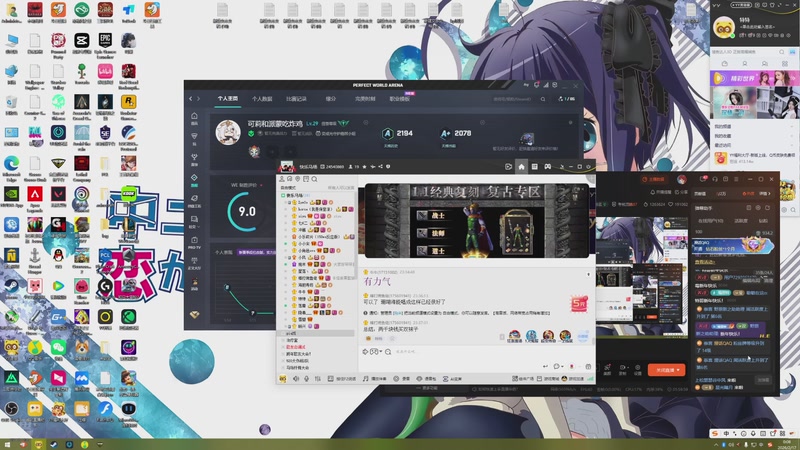Image resolution: width=800 pixels, height=450 pixels.
Task: Click the diamond icon at the sidebar bottom
Action: [194, 315]
